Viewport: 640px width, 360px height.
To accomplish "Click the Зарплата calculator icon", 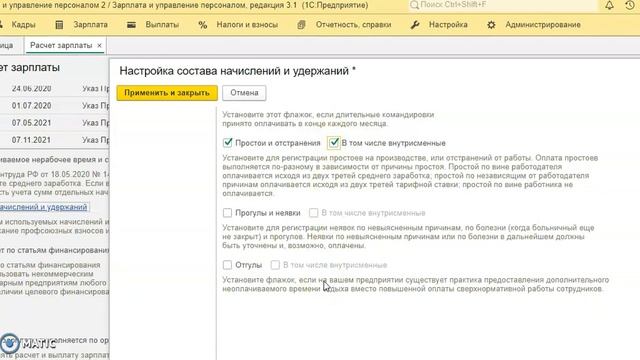I will tap(59, 25).
